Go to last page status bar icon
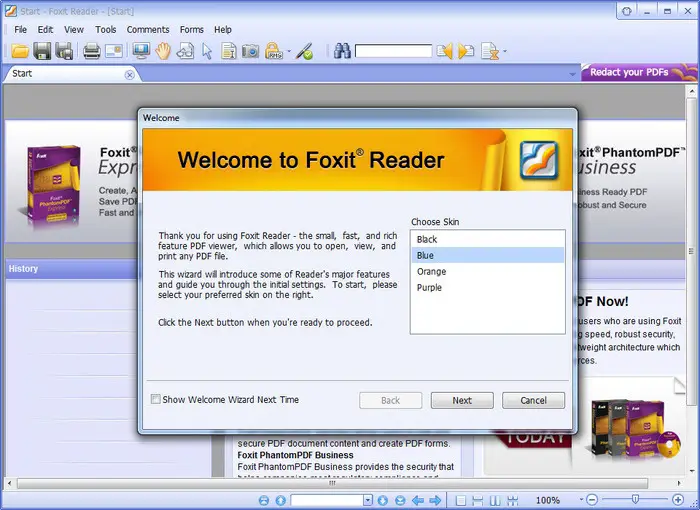 click(400, 501)
